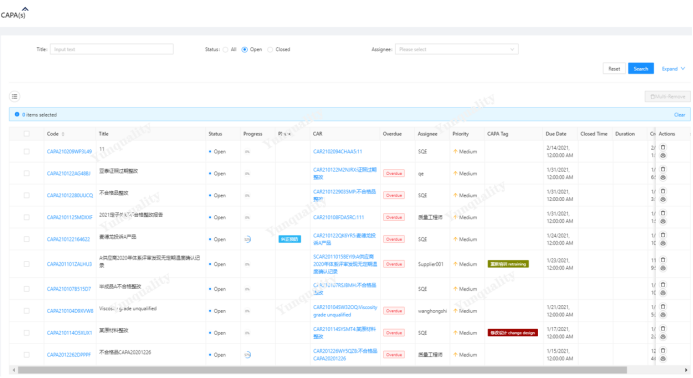Screen dimensions: 693x378
Task: Tick the checkbox for row CAPA21012280UUCQ
Action: tap(27, 195)
